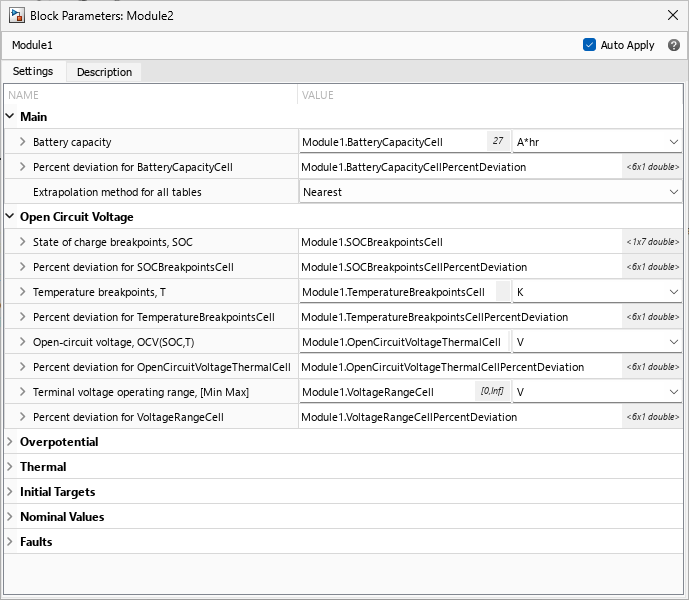689x600 pixels.
Task: Expand the Faults section
Action: click(10, 542)
